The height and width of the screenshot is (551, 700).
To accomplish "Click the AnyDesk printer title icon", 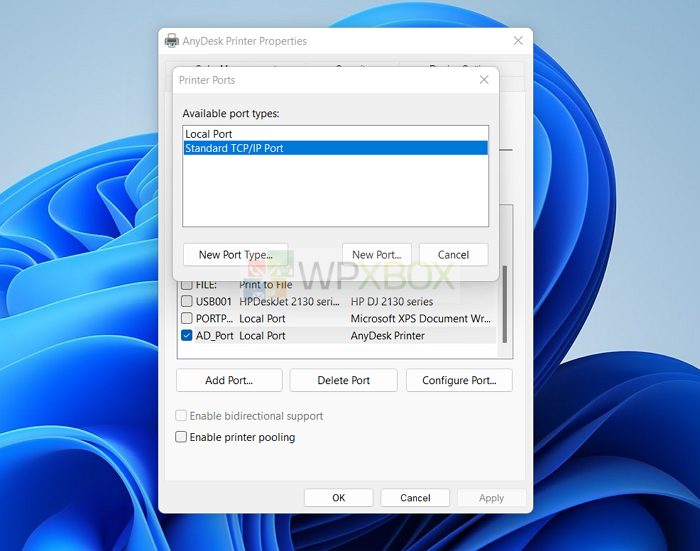I will point(171,41).
